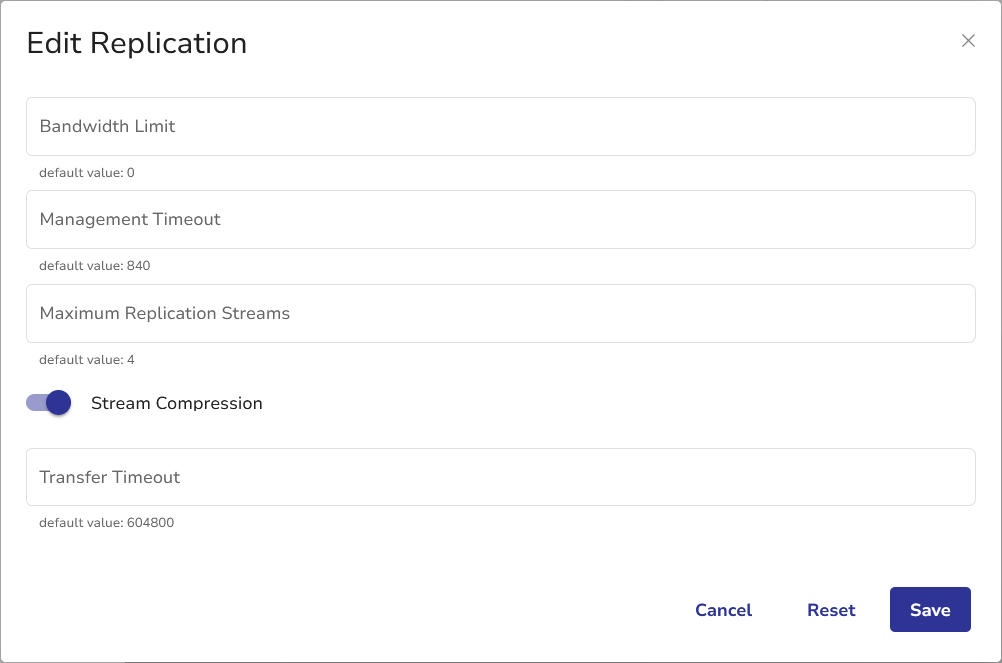
Task: Cancel editing replication settings
Action: tap(723, 610)
